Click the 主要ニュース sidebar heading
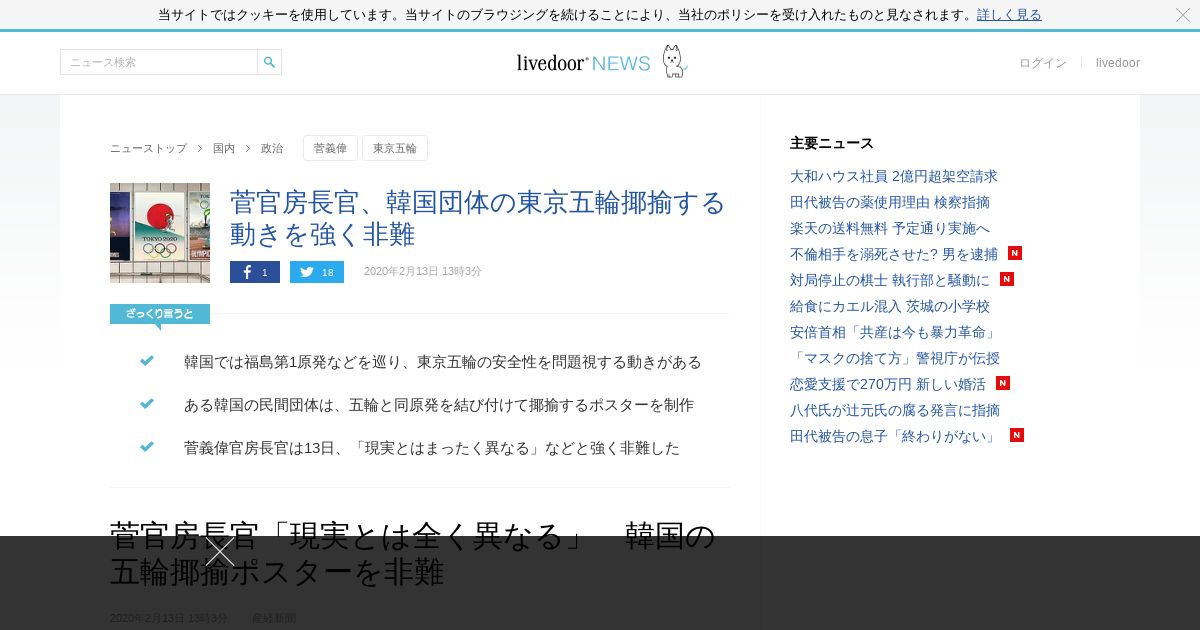The height and width of the screenshot is (630, 1200). [x=832, y=143]
